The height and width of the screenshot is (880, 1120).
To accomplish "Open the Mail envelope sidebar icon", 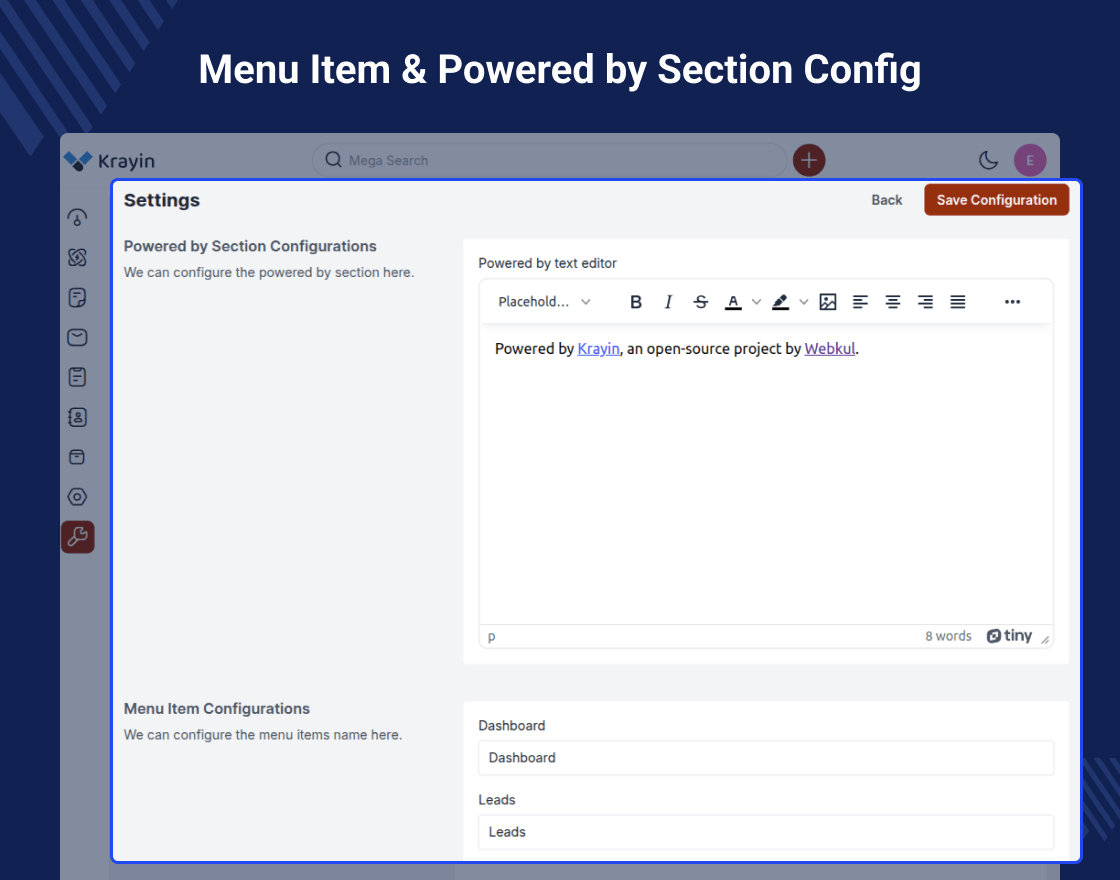I will tap(77, 338).
